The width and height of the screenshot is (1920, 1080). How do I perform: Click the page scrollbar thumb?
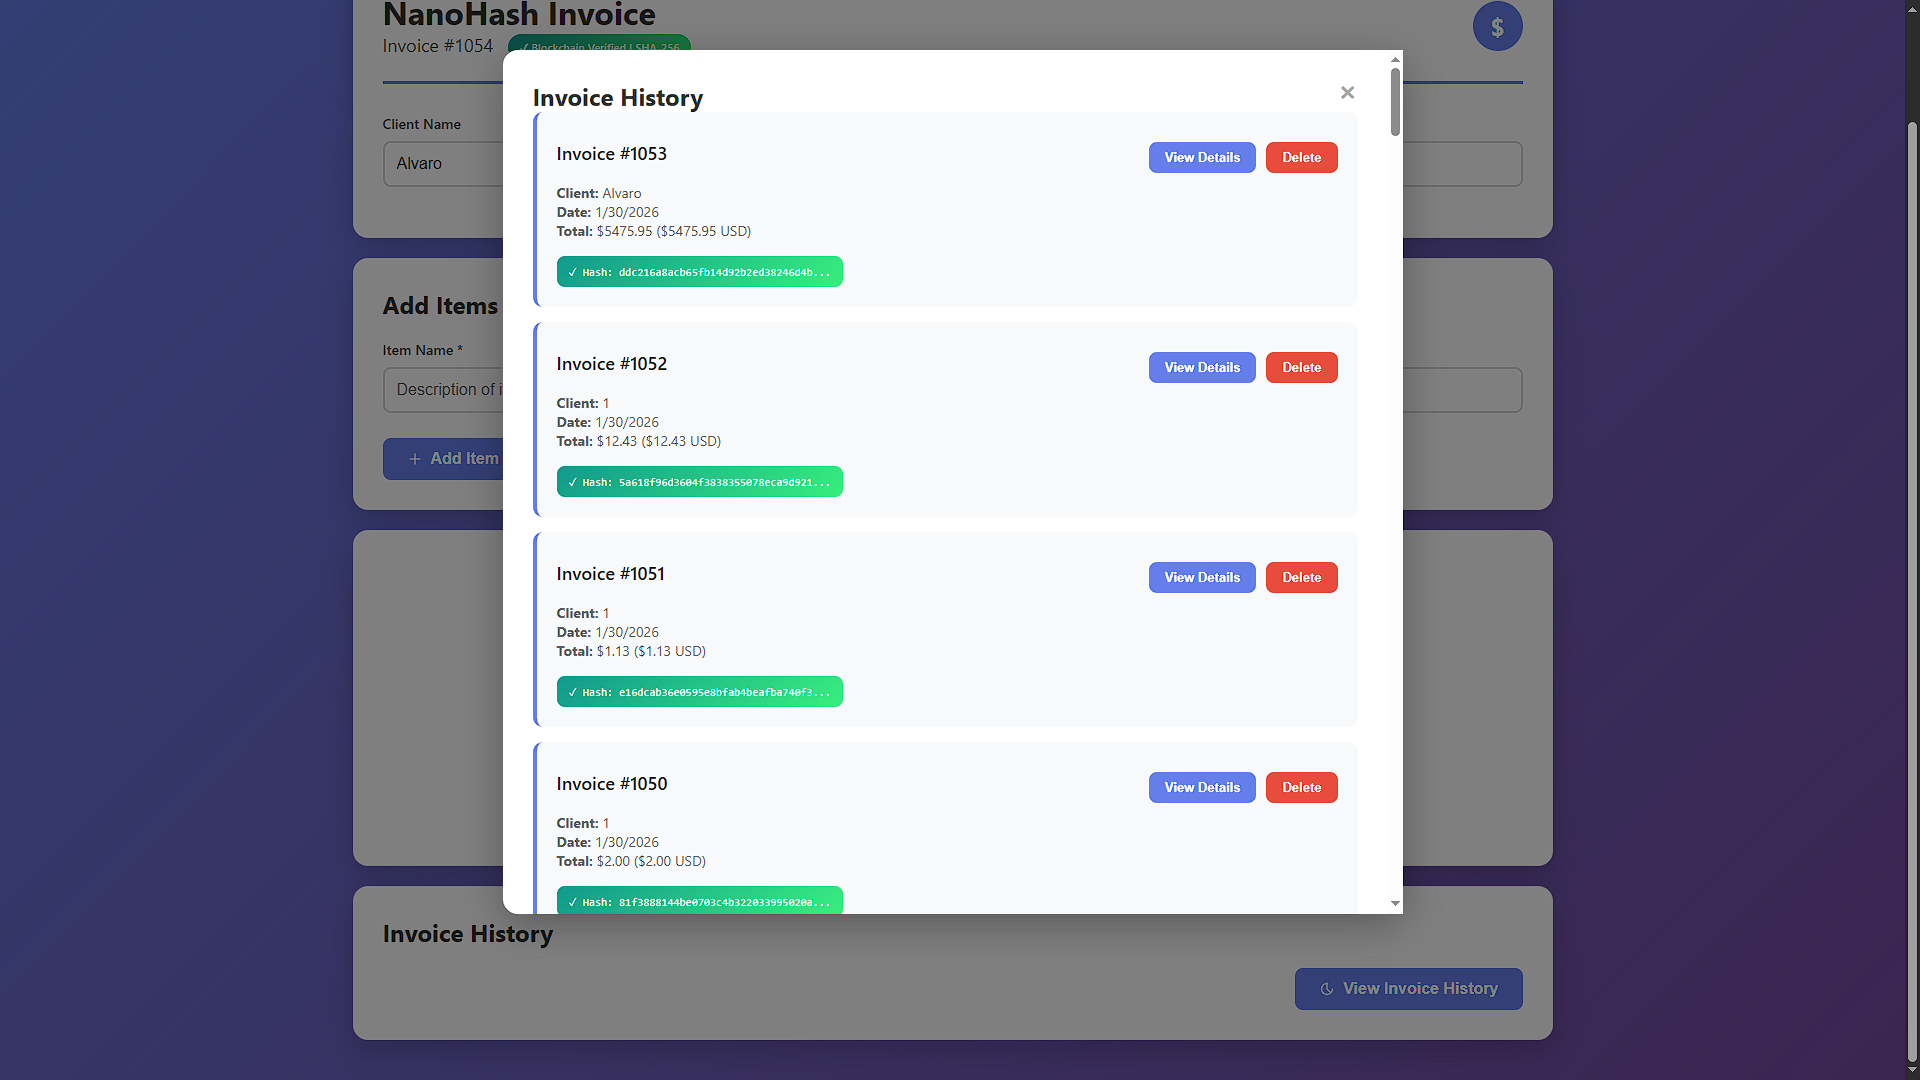(x=1912, y=590)
